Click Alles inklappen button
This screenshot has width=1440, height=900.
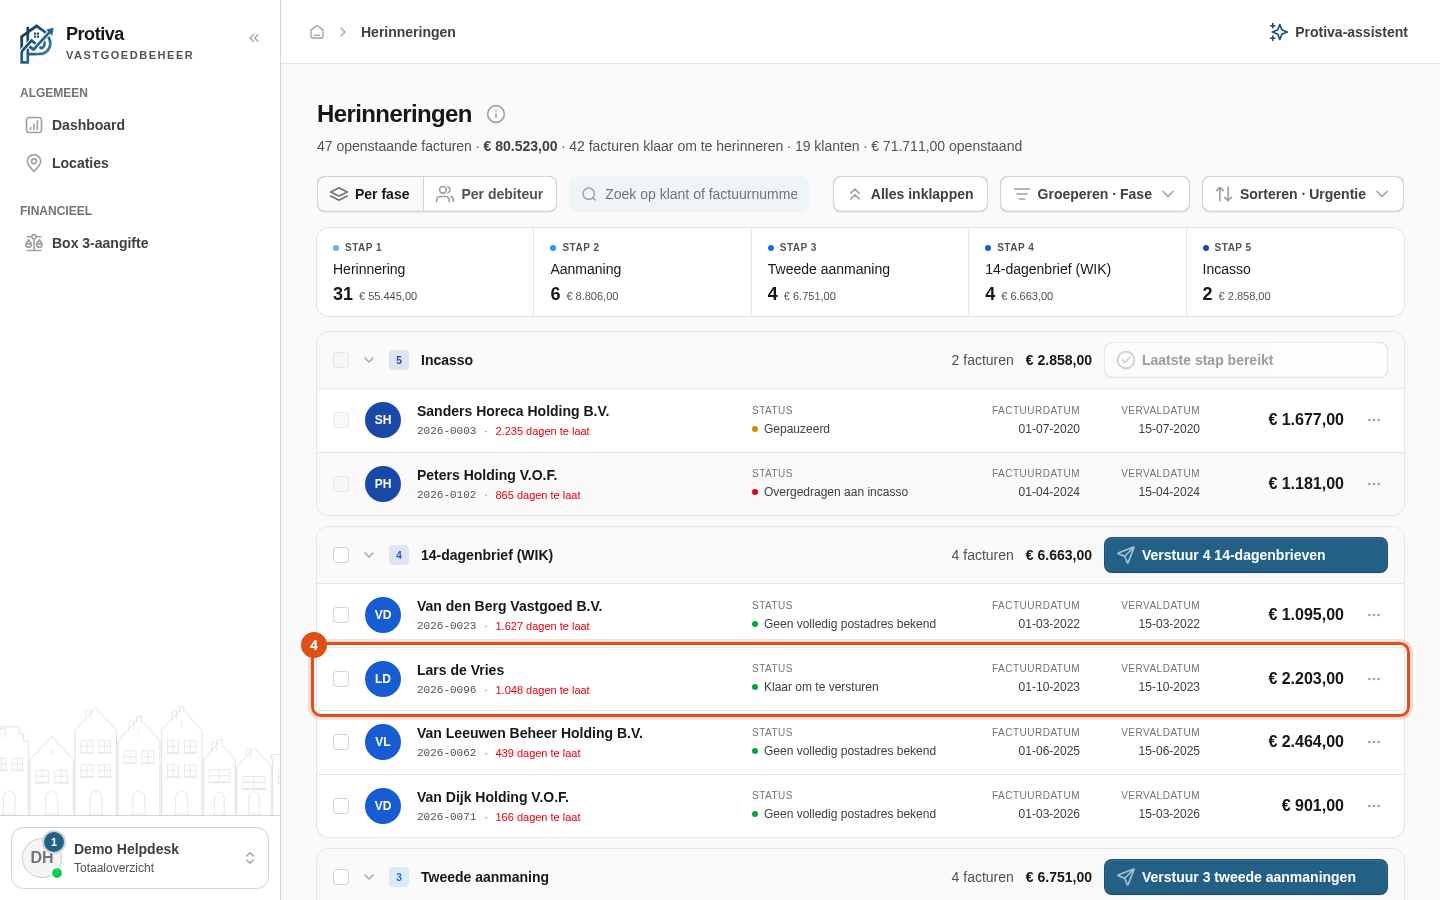(910, 194)
